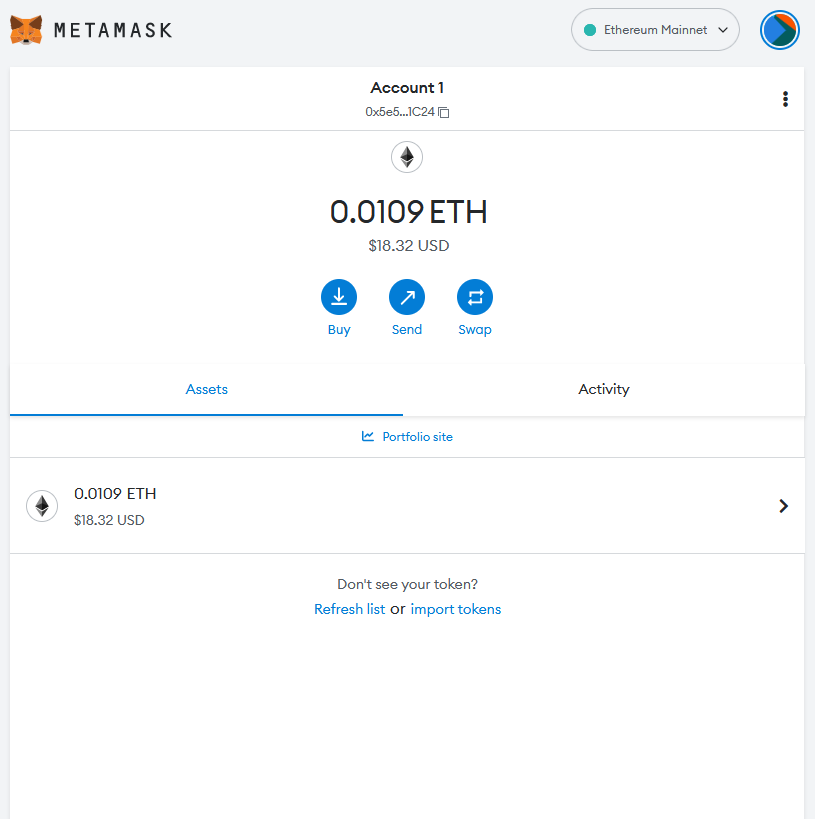Copy the account address 0x5e5...1C24
This screenshot has width=815, height=819.
pos(444,112)
